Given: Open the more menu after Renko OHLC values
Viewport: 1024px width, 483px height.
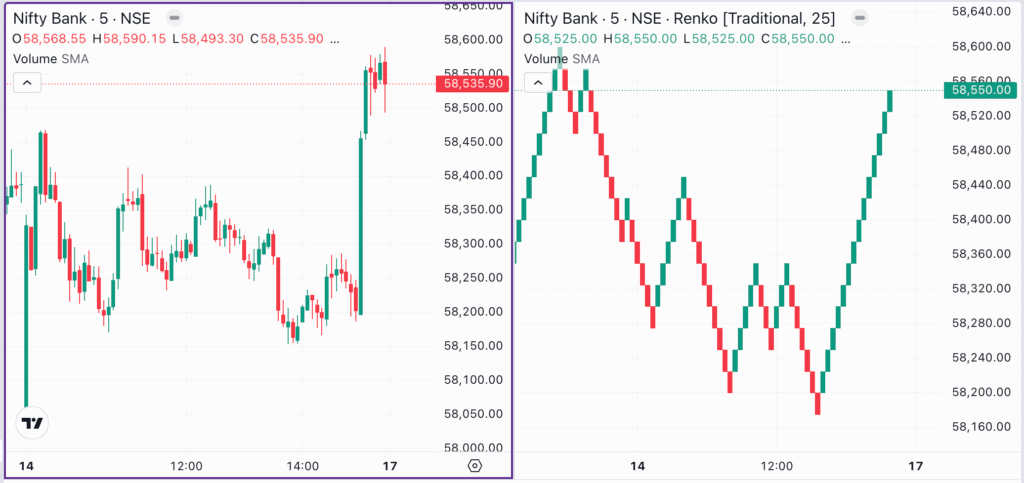Looking at the screenshot, I should pyautogui.click(x=846, y=38).
